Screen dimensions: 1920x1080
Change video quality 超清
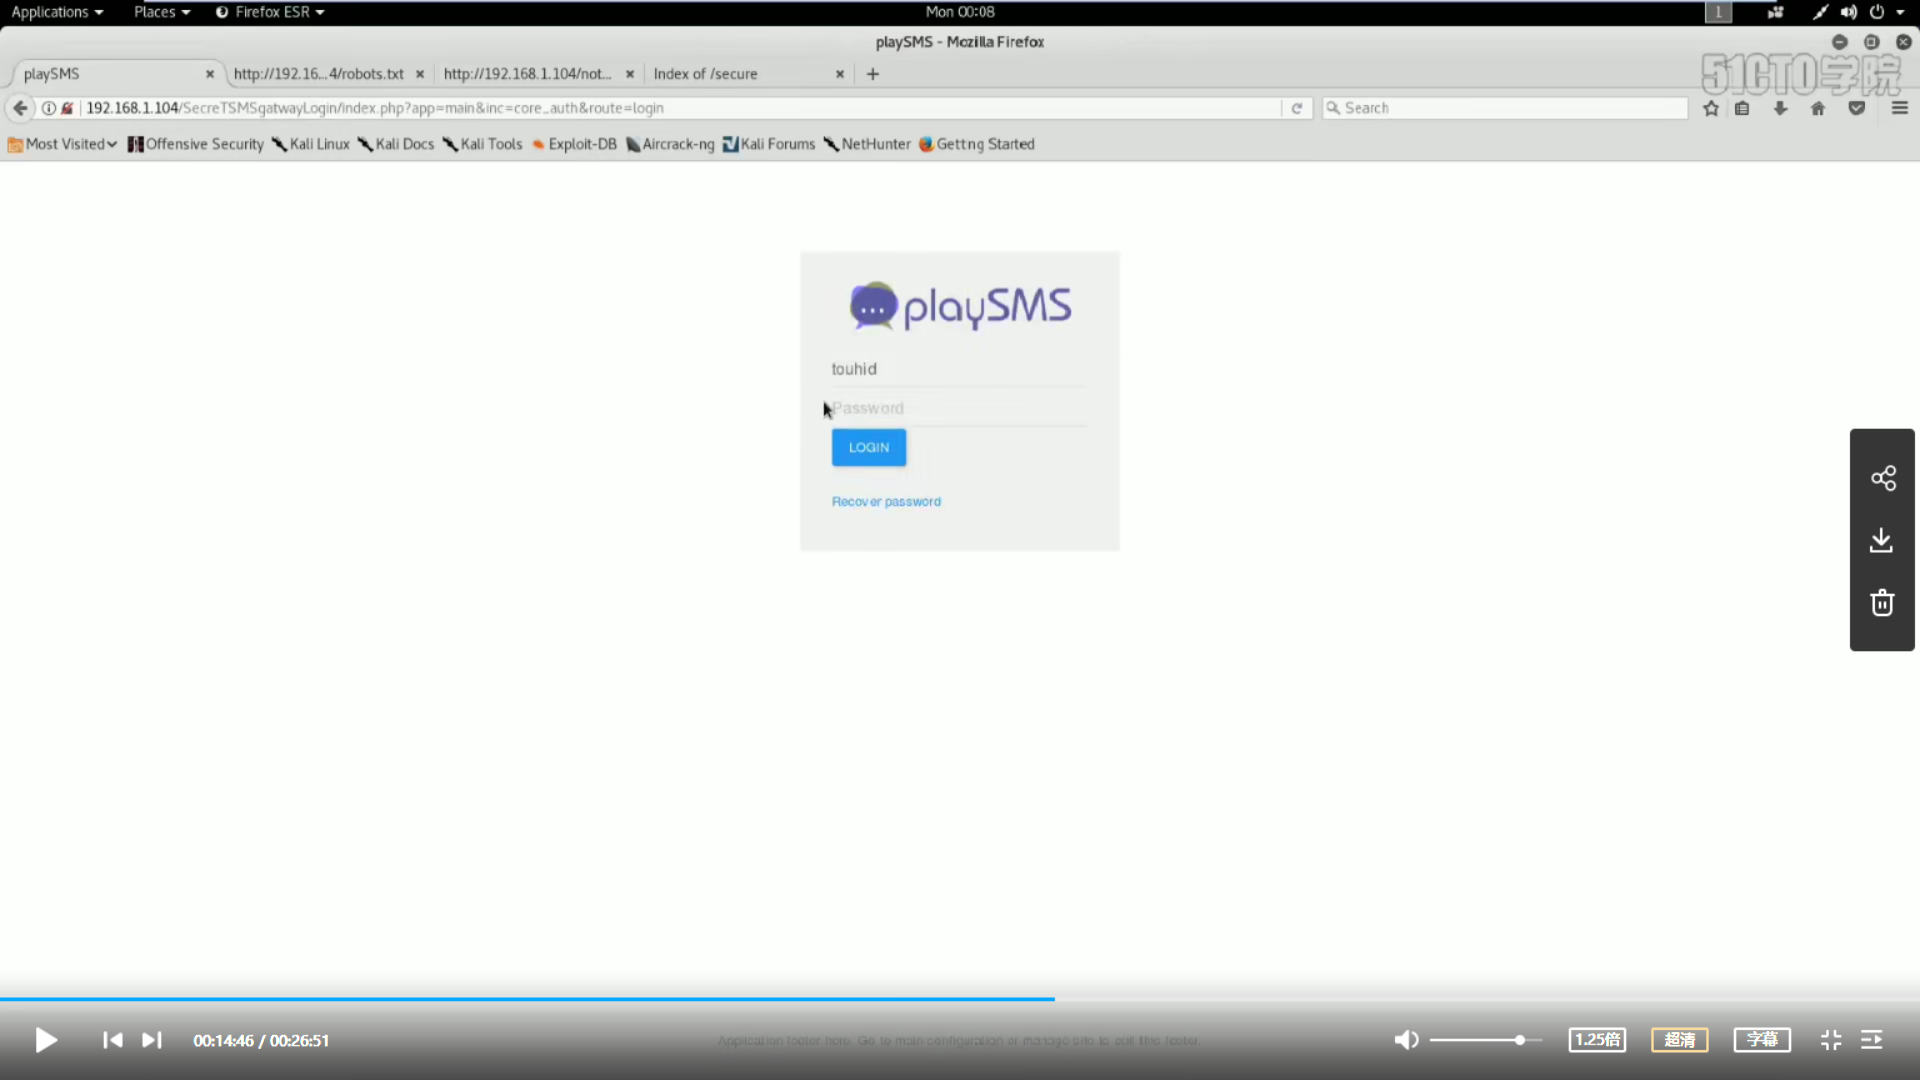(x=1679, y=1040)
